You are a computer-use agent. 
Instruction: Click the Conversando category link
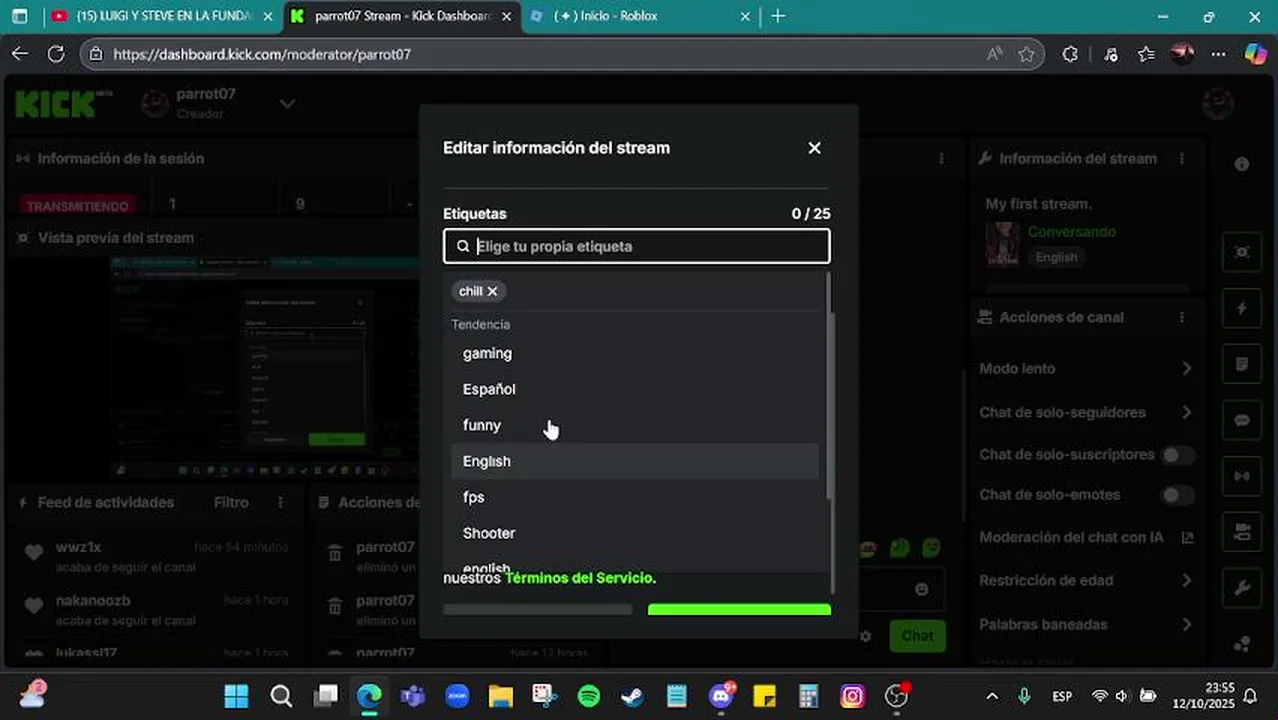point(1071,231)
